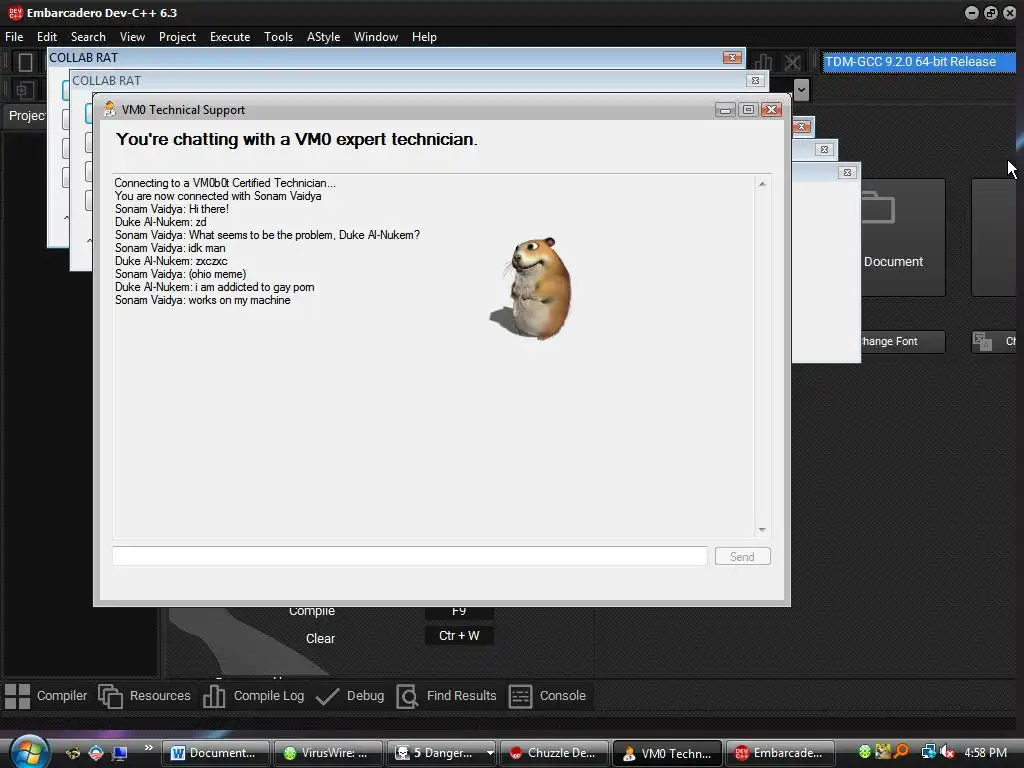The image size is (1024, 768).
Task: Open the TDM-GCC 9.2.0 compiler dropdown
Action: point(919,61)
